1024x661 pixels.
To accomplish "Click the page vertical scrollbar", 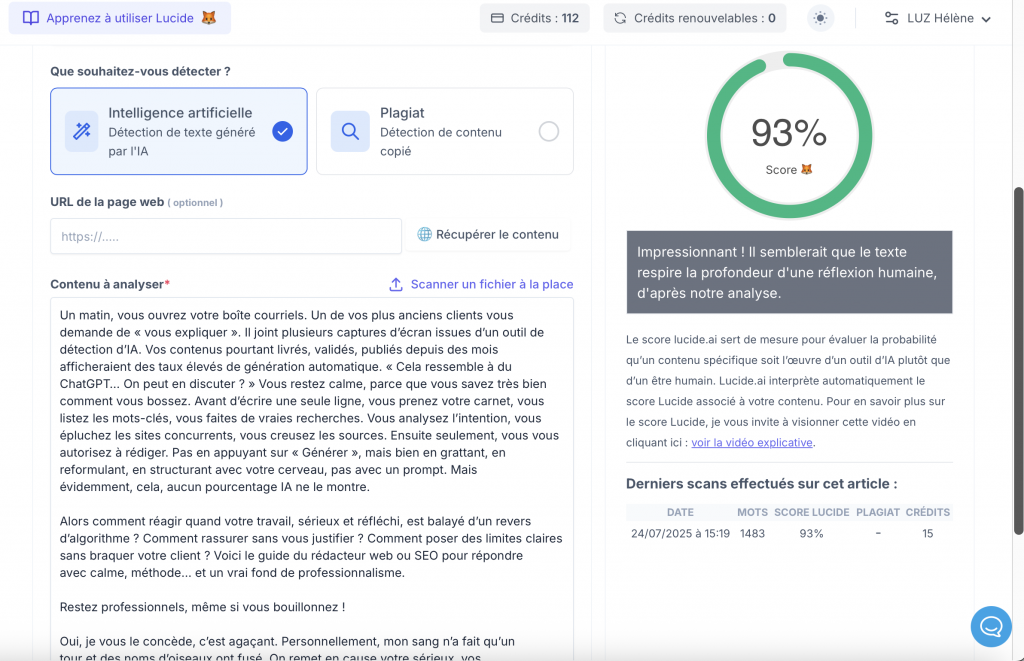I will click(1018, 361).
